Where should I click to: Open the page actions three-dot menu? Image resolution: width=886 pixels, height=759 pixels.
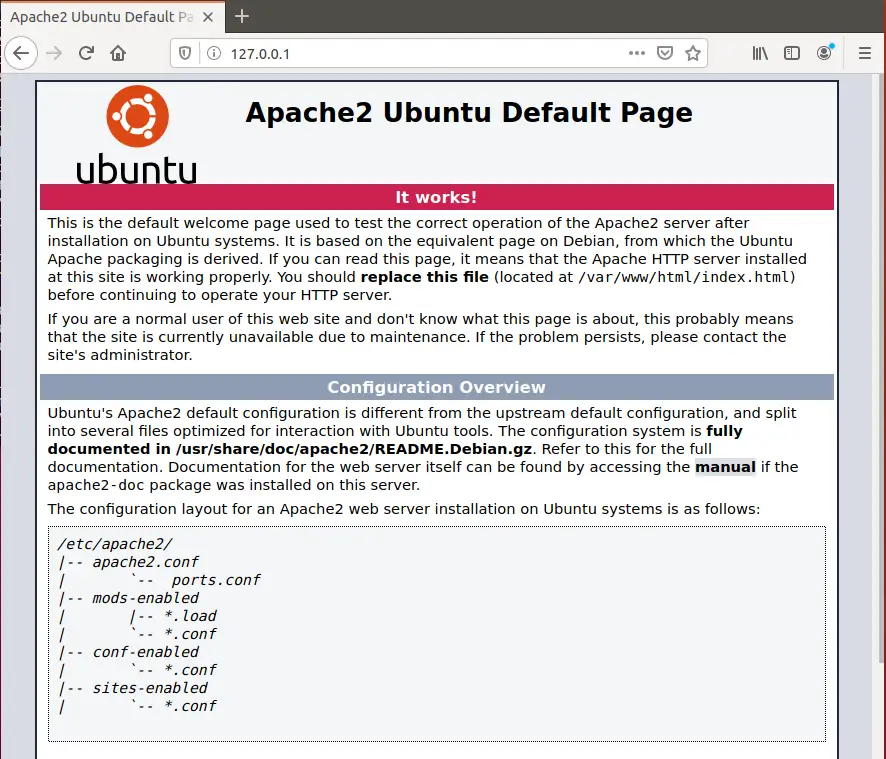coord(637,53)
